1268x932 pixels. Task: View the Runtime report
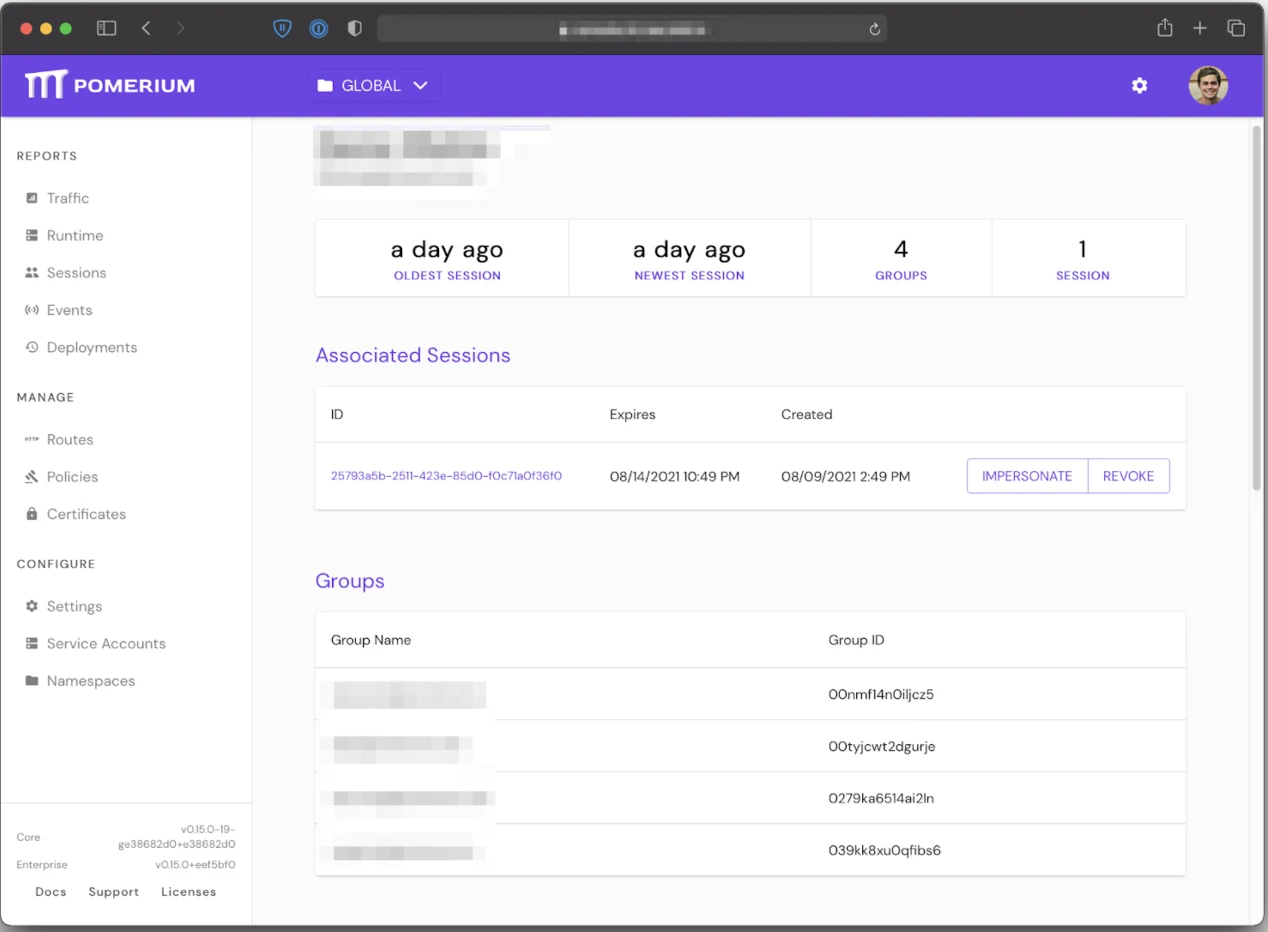[75, 235]
